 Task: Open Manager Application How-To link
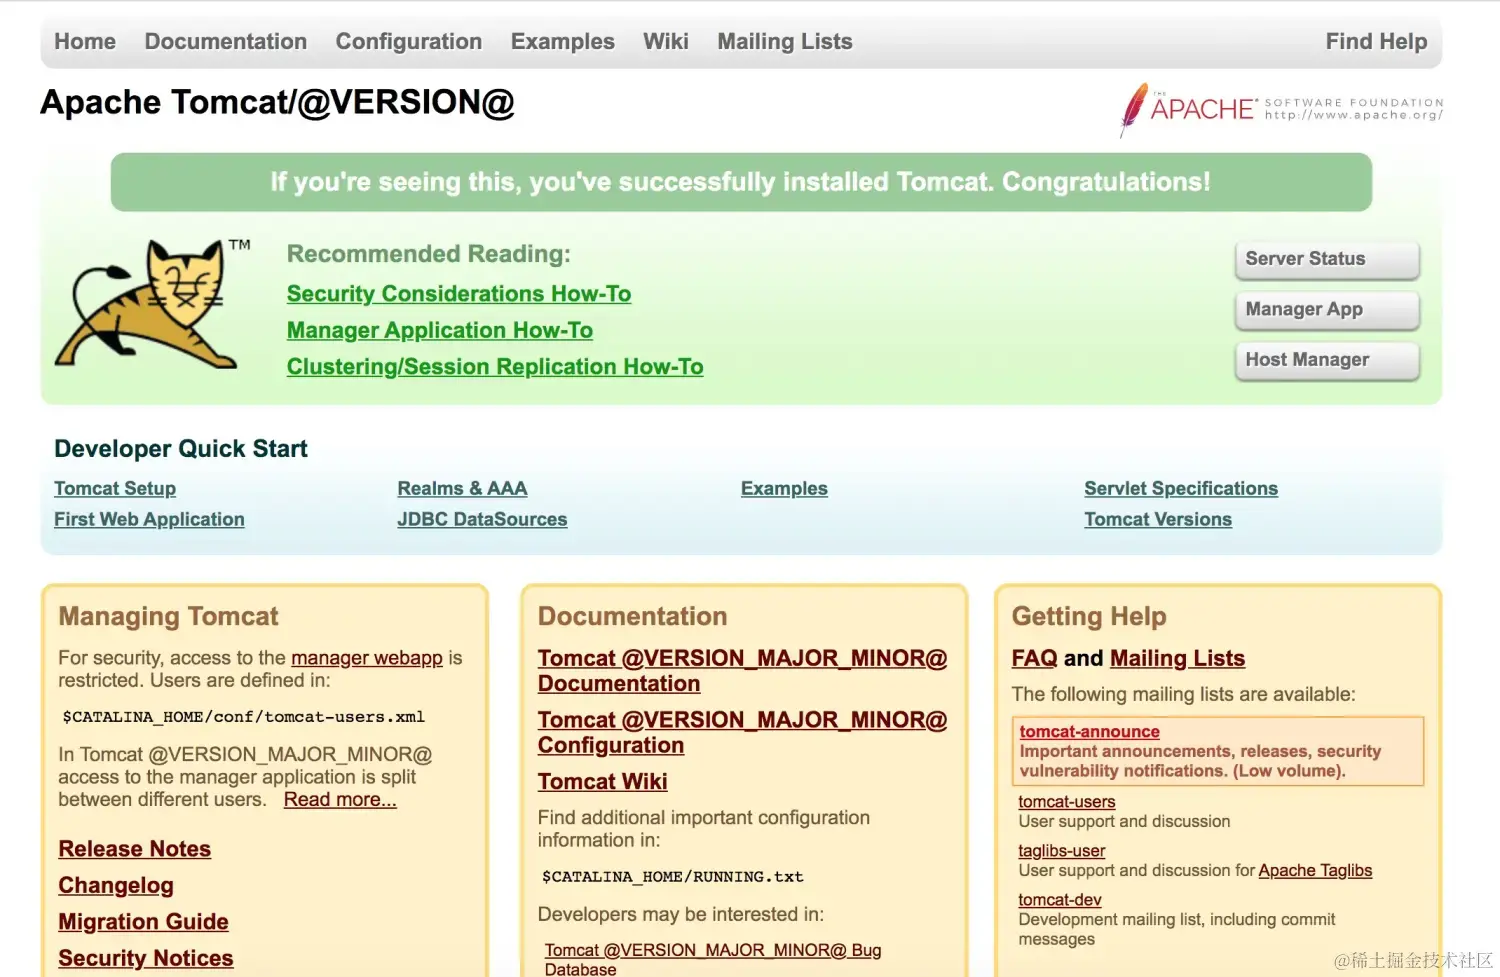440,330
